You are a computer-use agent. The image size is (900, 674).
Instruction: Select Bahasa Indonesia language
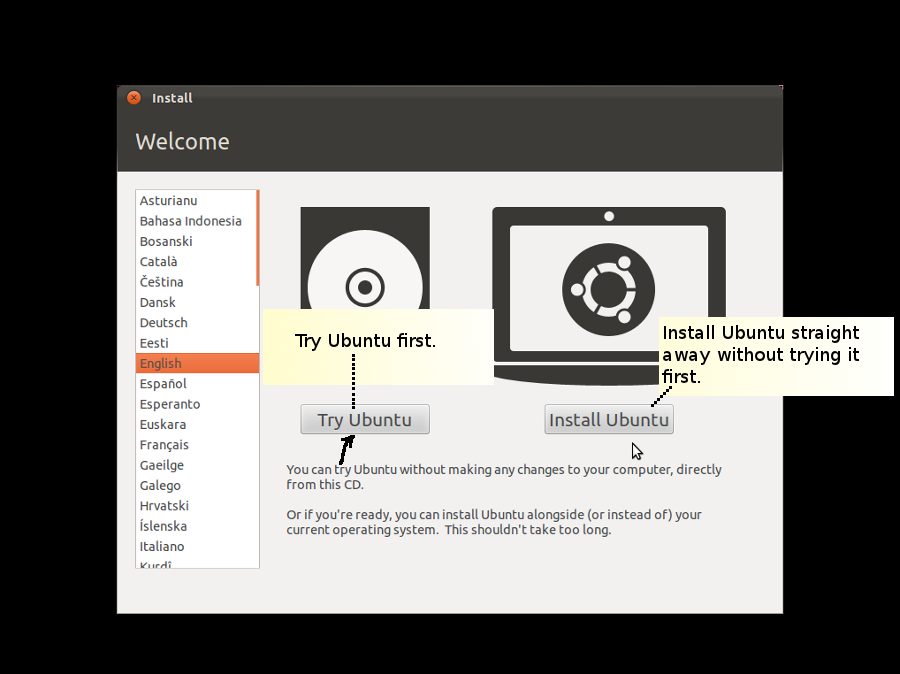coord(197,221)
